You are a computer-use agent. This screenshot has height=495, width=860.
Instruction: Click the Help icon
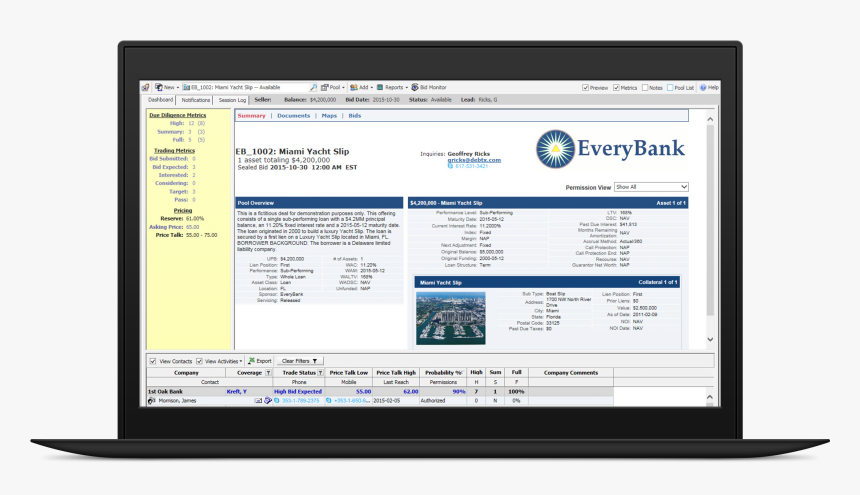click(703, 88)
